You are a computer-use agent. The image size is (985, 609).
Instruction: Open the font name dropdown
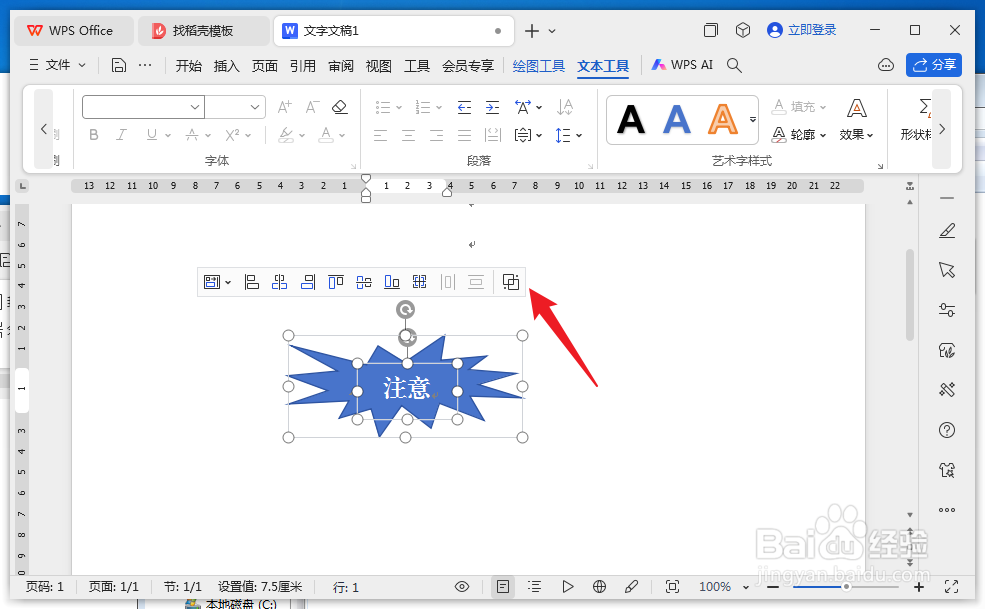[x=195, y=107]
